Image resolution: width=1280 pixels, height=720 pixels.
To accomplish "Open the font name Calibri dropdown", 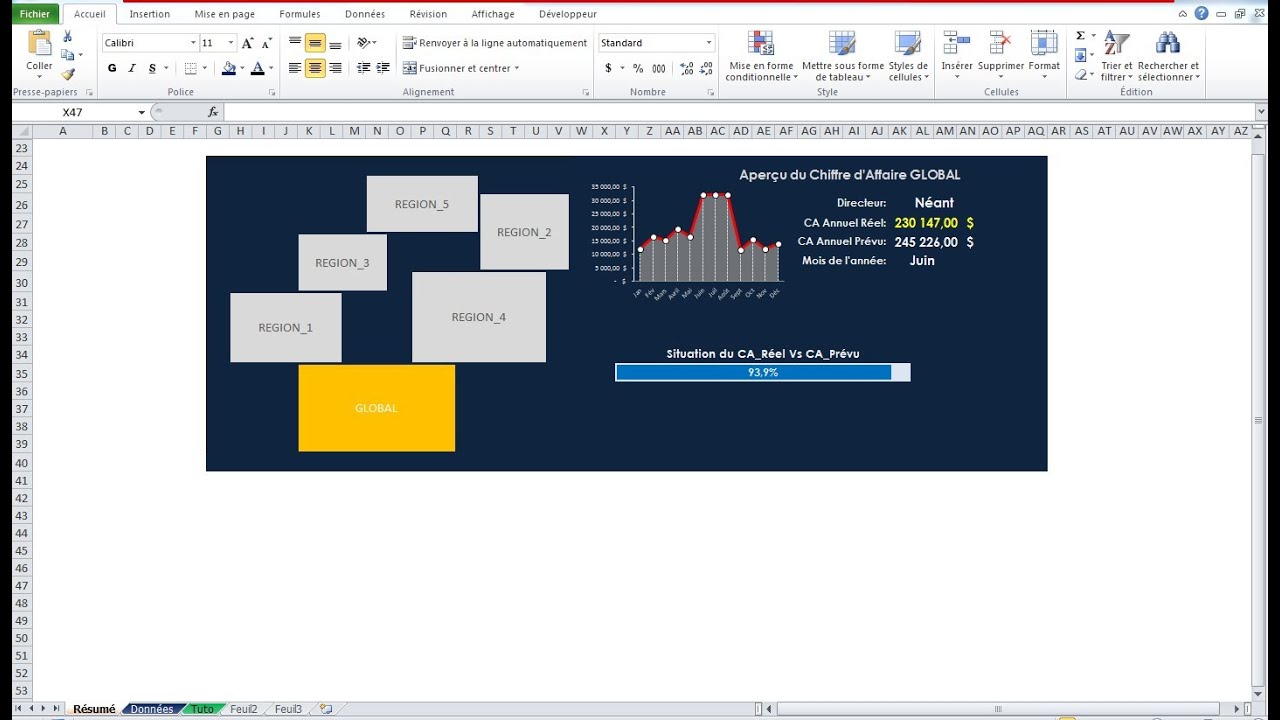I will (x=193, y=43).
